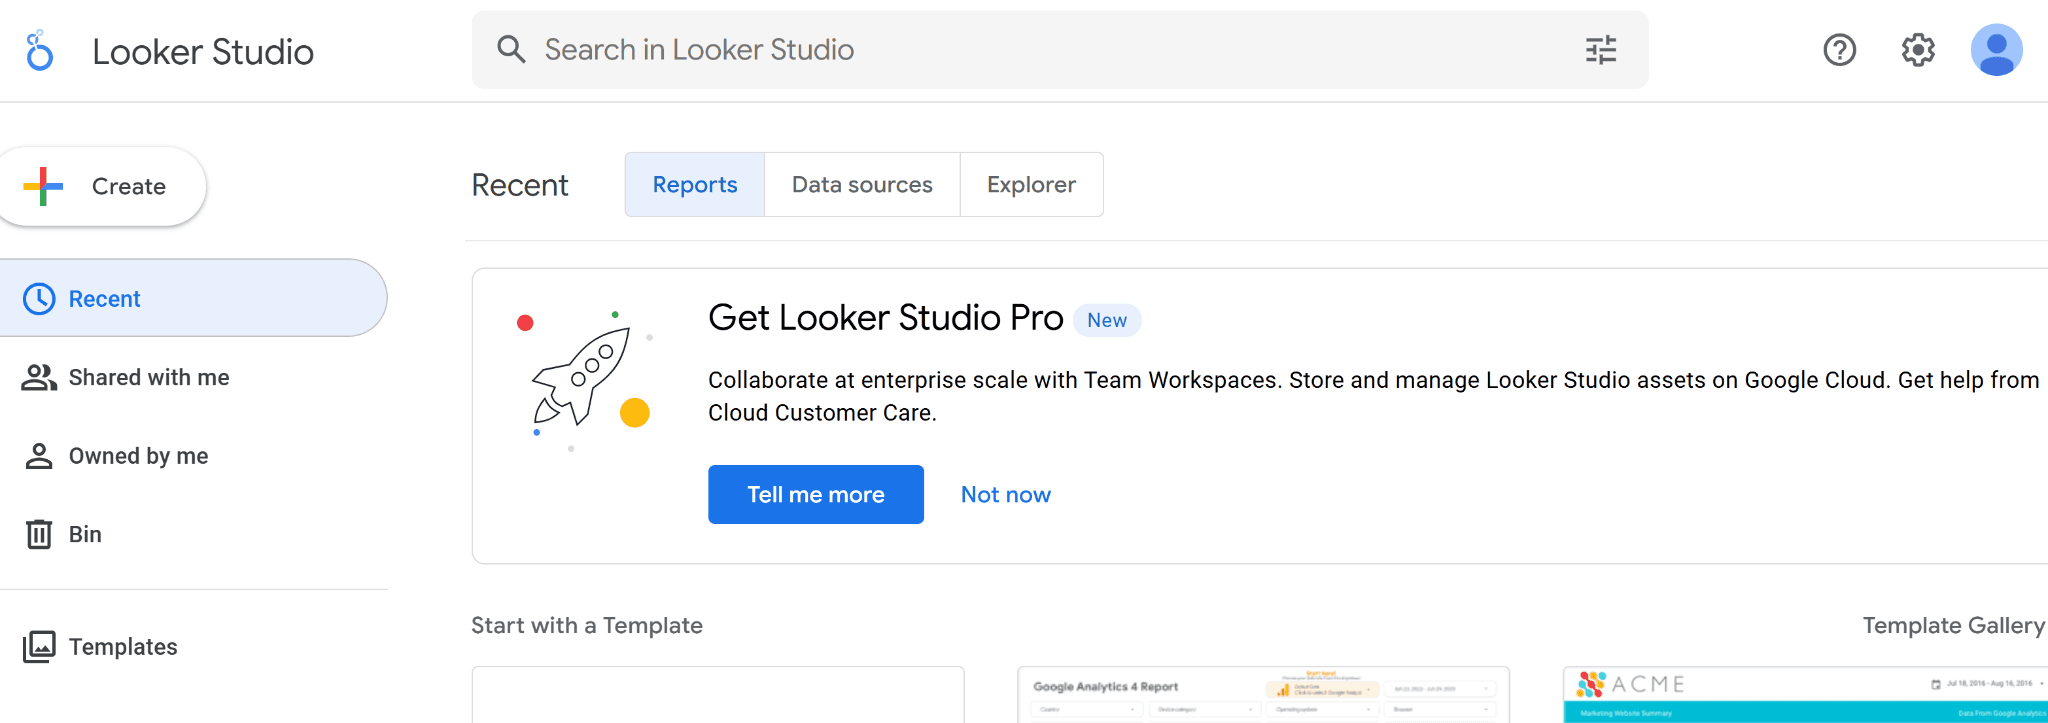Open Templates in the sidebar
Screen dimensions: 2048x723
(192, 647)
